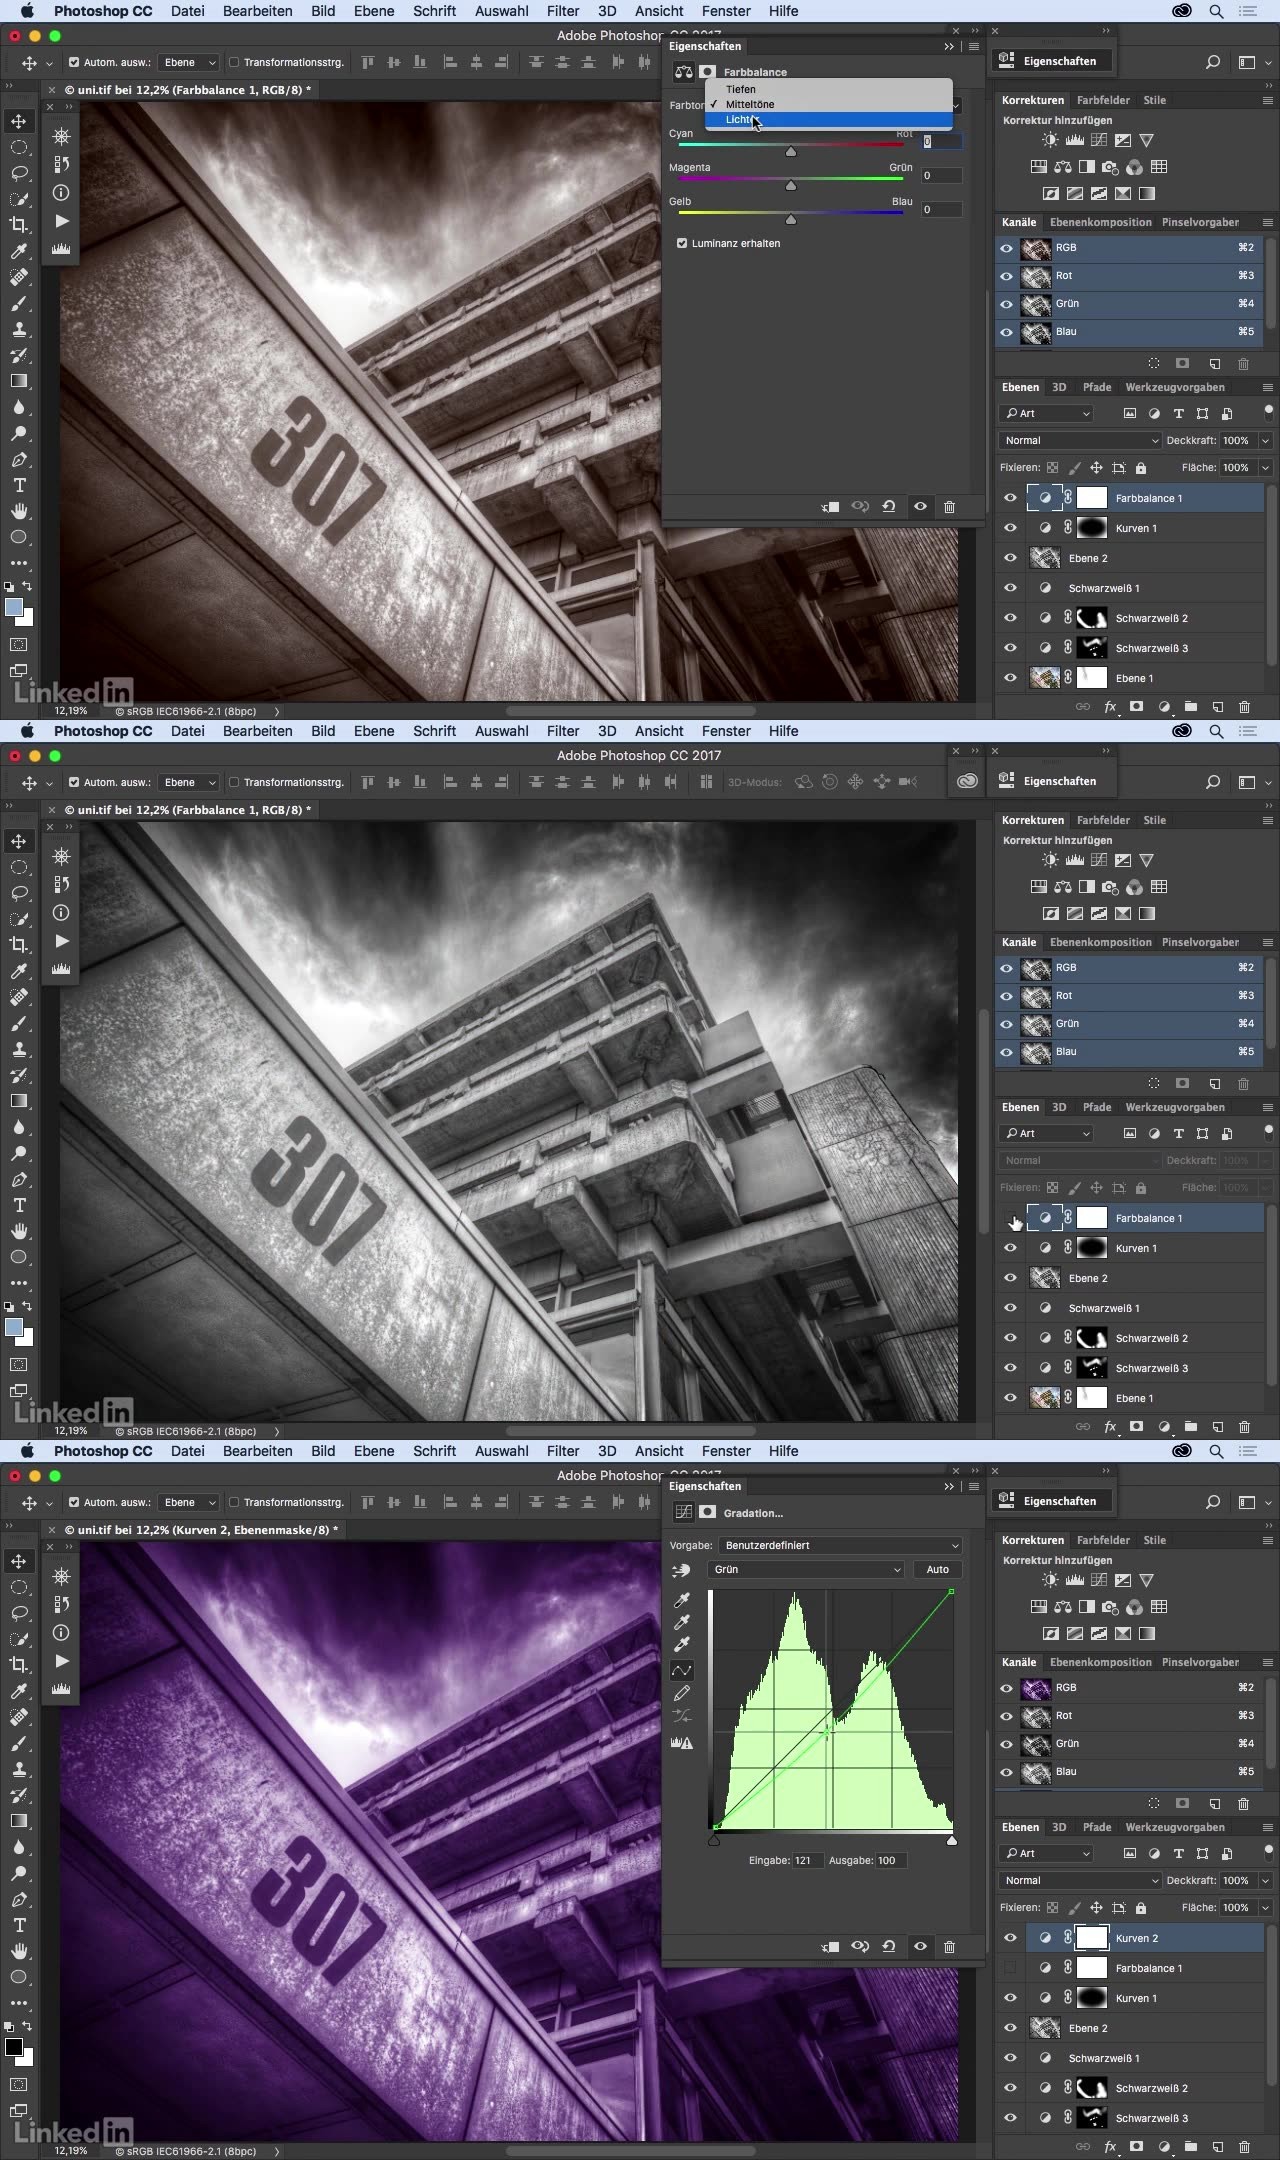Open the Grün channel dropdown

pyautogui.click(x=805, y=1569)
